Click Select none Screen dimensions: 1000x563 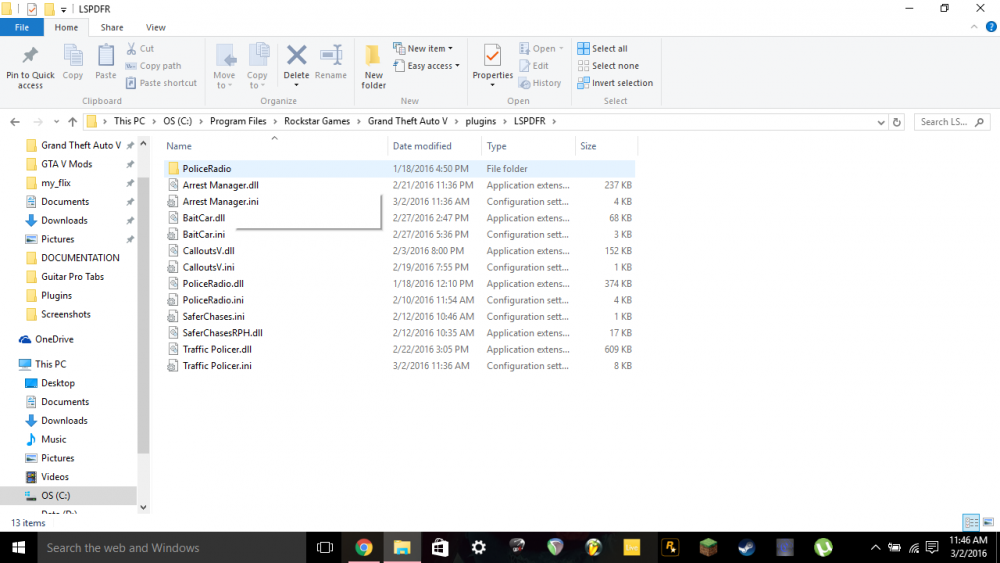[x=608, y=66]
